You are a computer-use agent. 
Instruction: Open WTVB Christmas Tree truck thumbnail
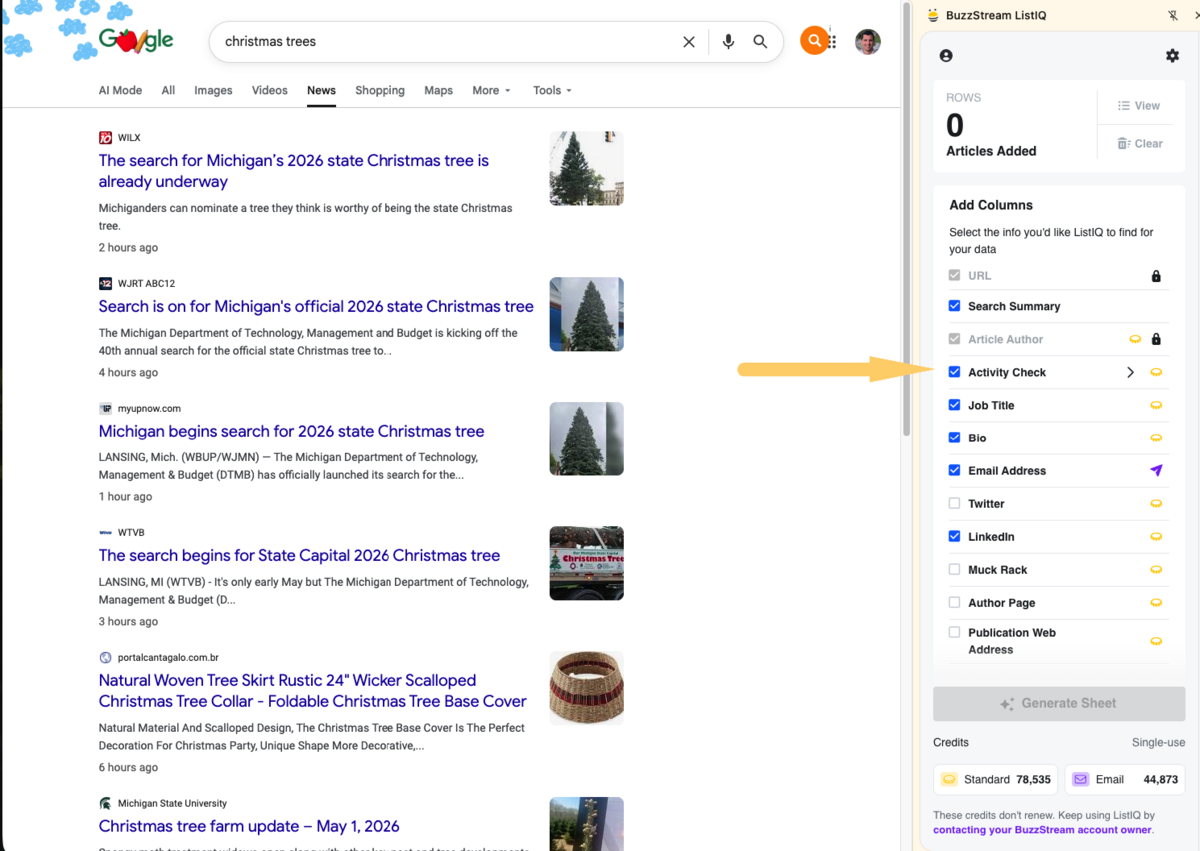click(586, 563)
